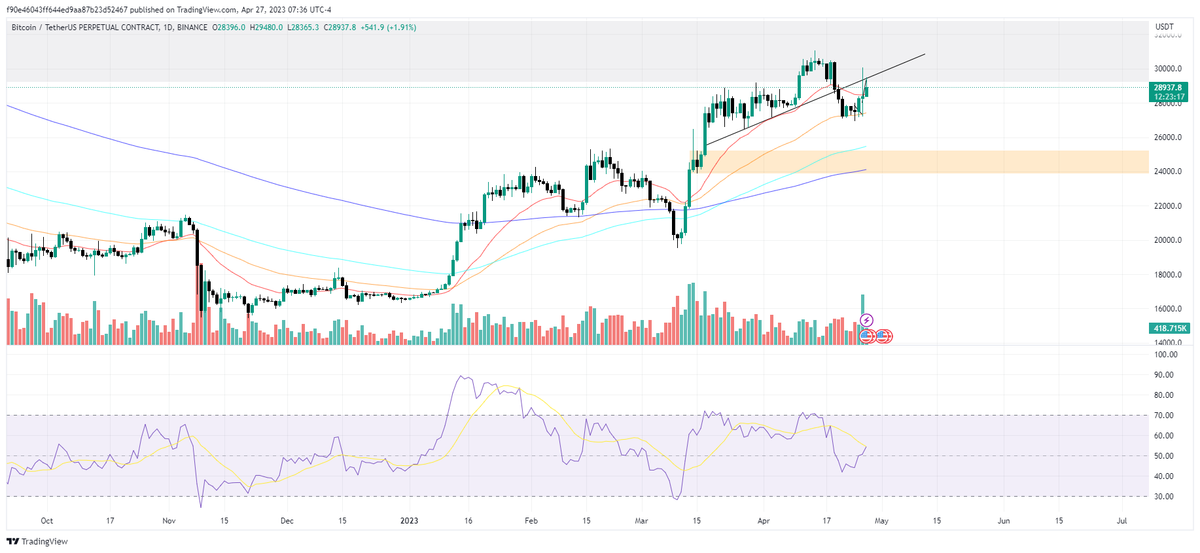Click the leftmost US flag economic event icon
Screen dimensions: 1200x553
[866, 335]
